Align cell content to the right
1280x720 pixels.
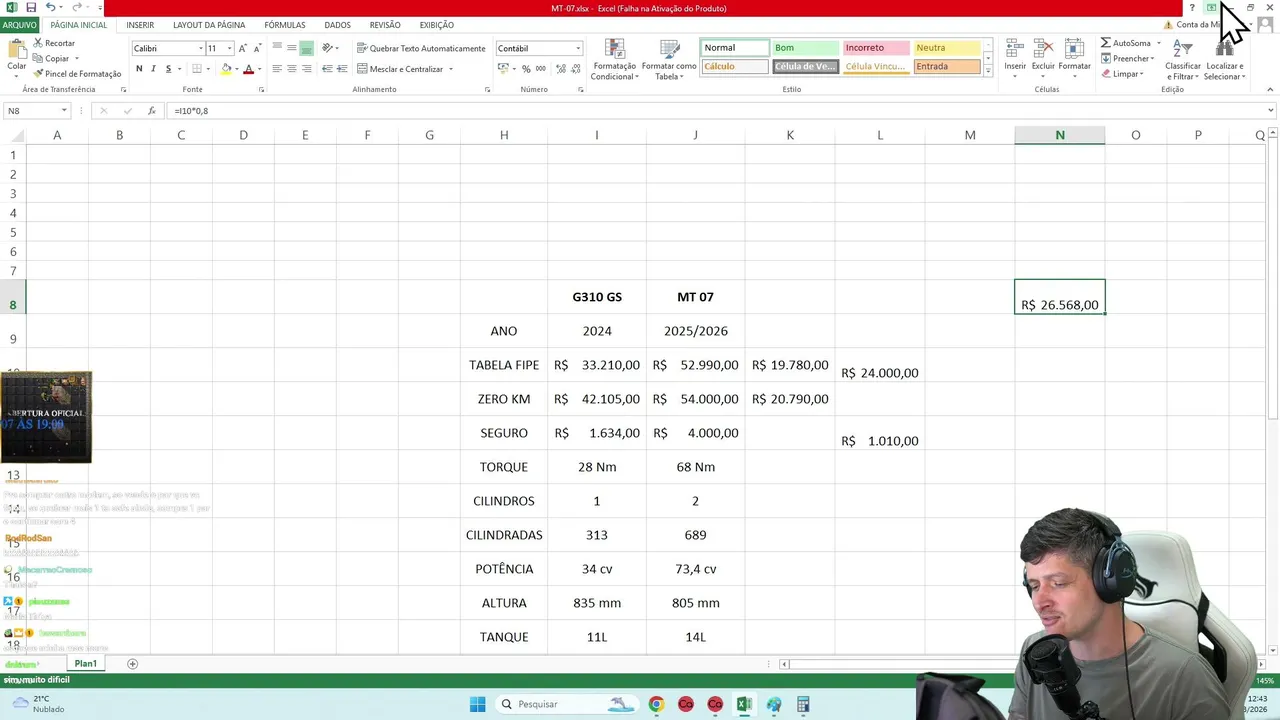click(307, 69)
